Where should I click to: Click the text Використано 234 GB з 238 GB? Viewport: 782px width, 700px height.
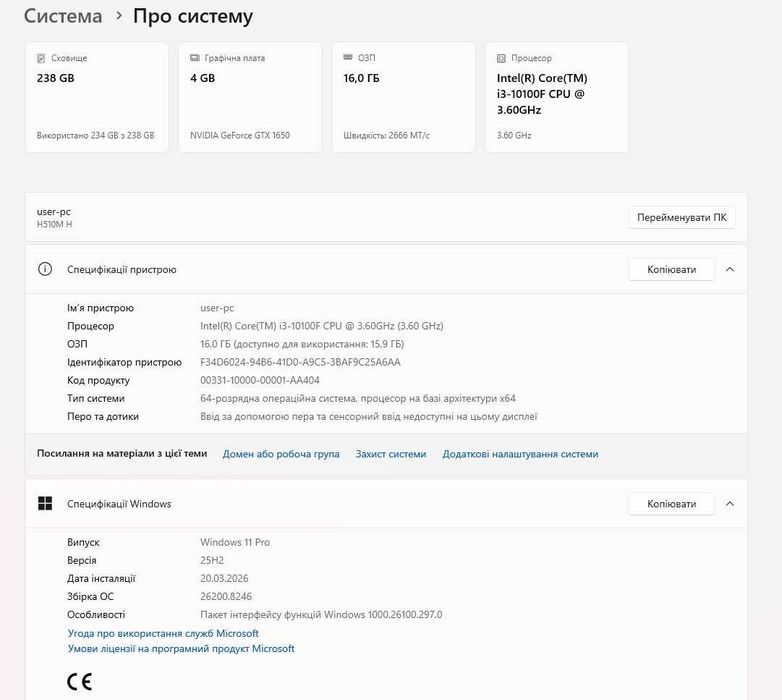95,135
